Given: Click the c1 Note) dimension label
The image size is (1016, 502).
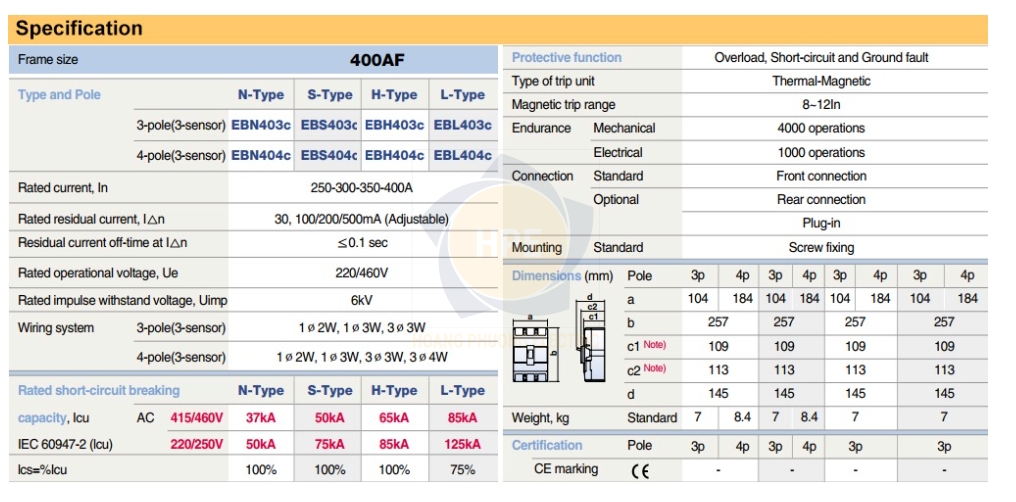Looking at the screenshot, I should (x=646, y=346).
